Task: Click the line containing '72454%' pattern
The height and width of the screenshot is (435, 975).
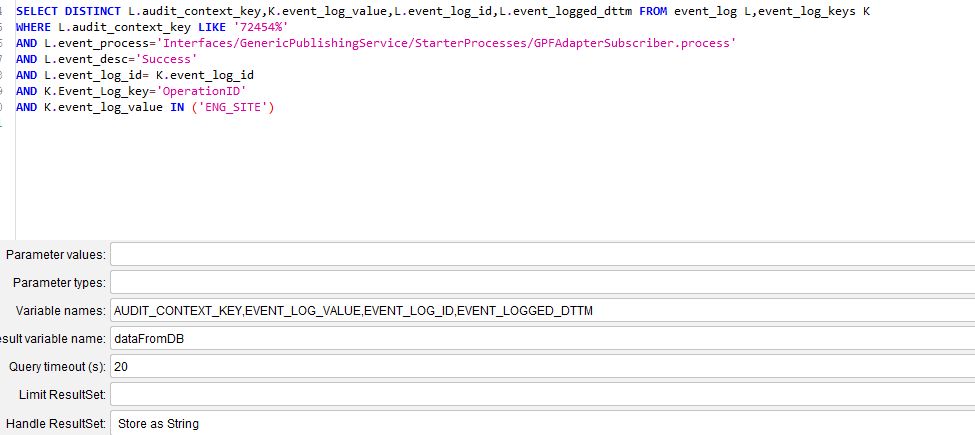Action: [152, 27]
